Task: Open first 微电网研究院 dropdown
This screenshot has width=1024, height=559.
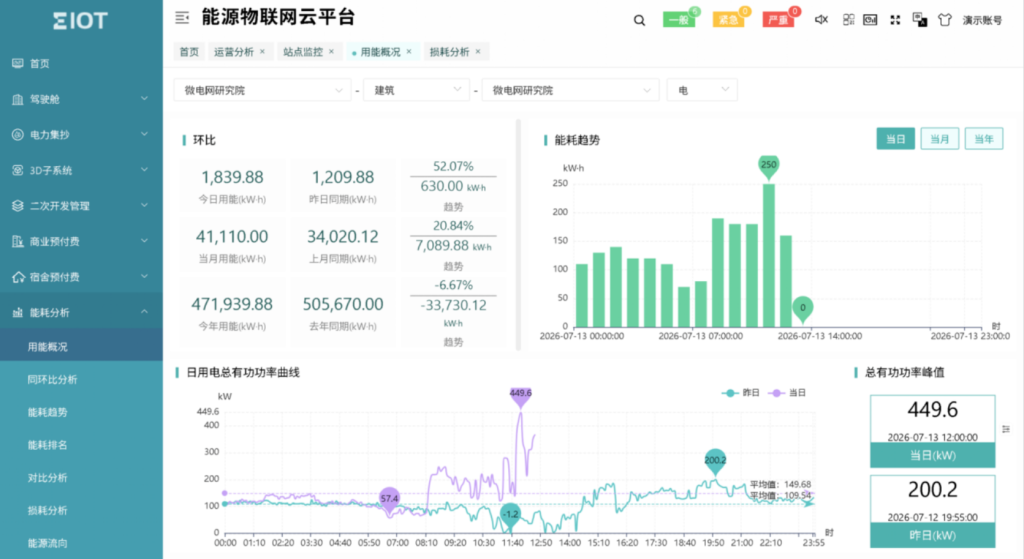Action: pos(263,90)
